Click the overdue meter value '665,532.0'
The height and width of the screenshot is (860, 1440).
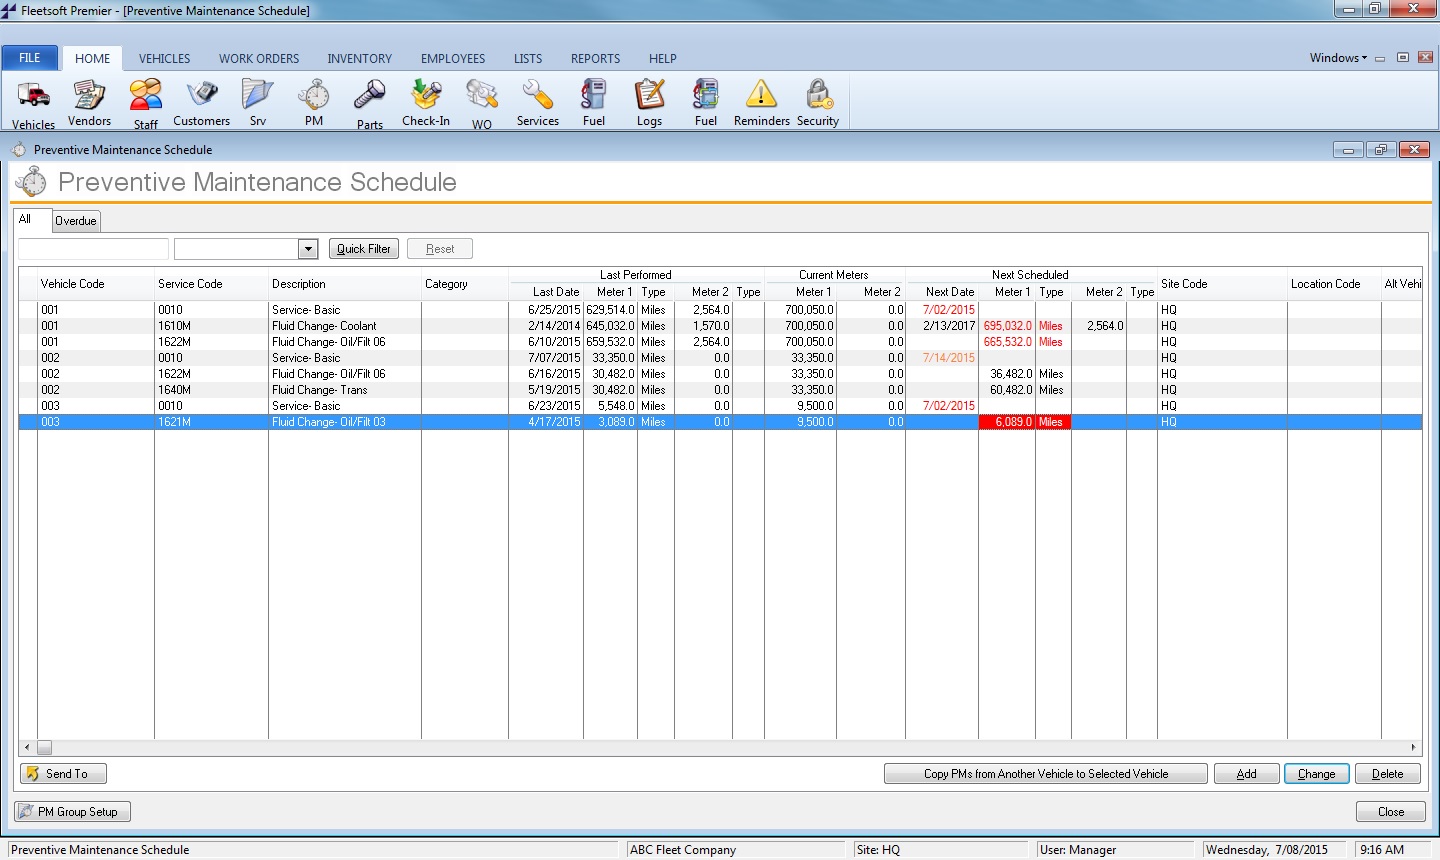(1007, 342)
